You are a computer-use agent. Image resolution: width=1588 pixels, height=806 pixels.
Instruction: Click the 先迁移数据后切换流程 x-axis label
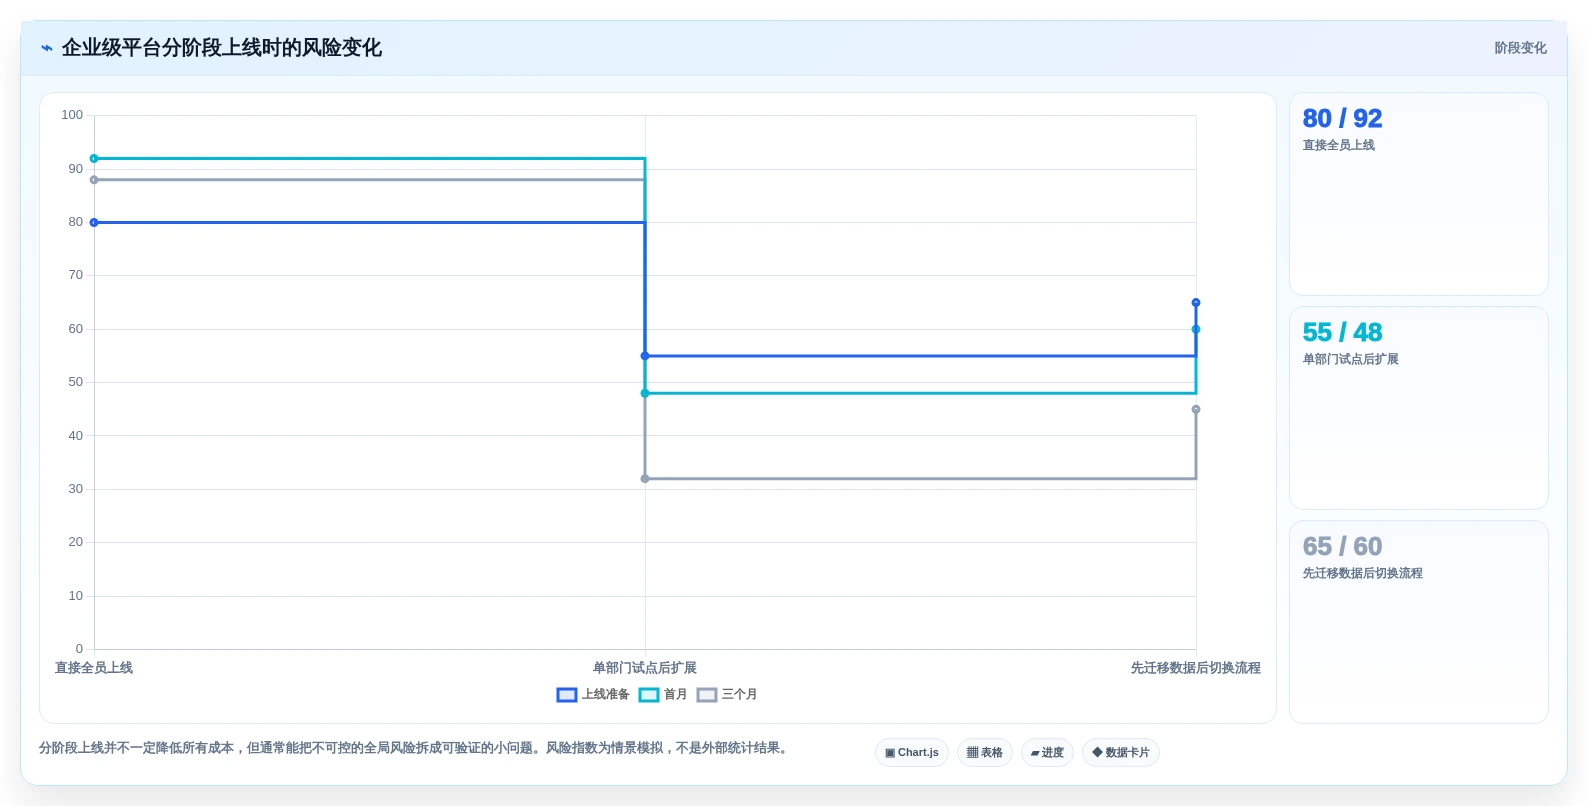pos(1196,668)
